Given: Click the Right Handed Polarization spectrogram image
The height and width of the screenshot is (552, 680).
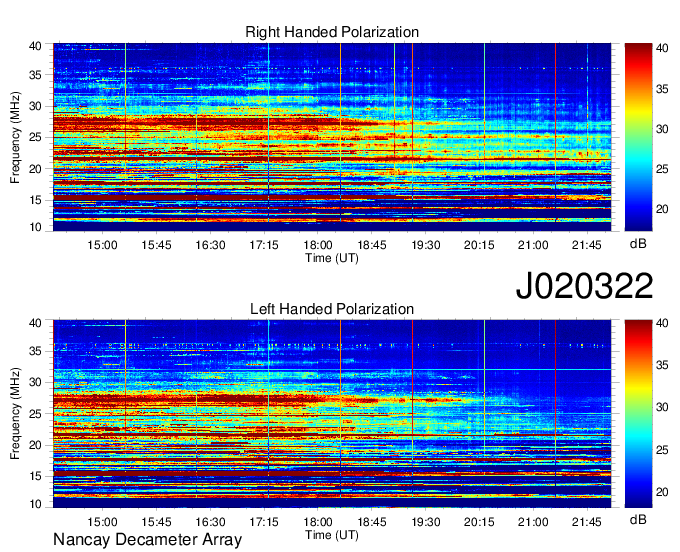Looking at the screenshot, I should pyautogui.click(x=332, y=137).
